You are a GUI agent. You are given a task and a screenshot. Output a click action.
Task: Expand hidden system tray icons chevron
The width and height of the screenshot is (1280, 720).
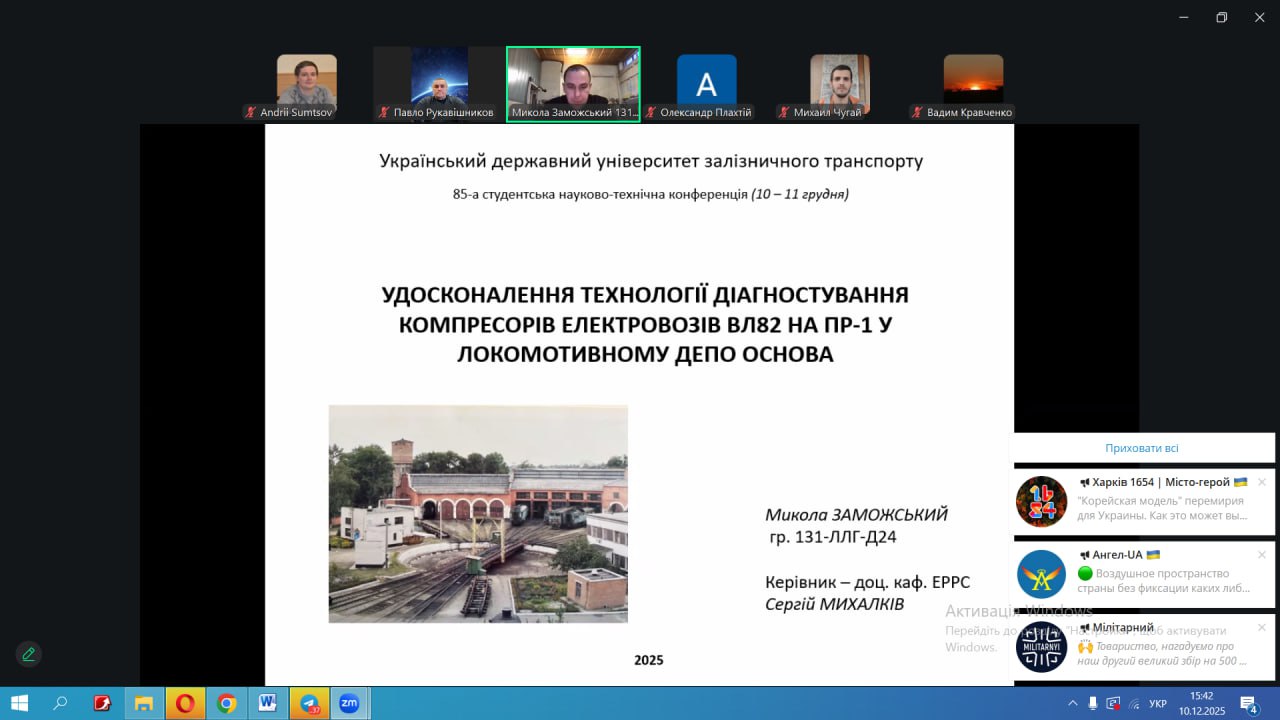coord(1073,703)
